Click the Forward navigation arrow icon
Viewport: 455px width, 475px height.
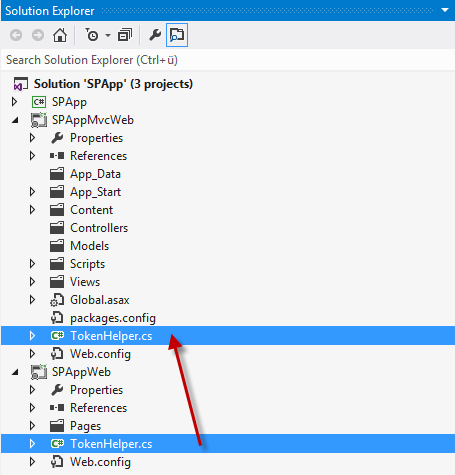(38, 35)
